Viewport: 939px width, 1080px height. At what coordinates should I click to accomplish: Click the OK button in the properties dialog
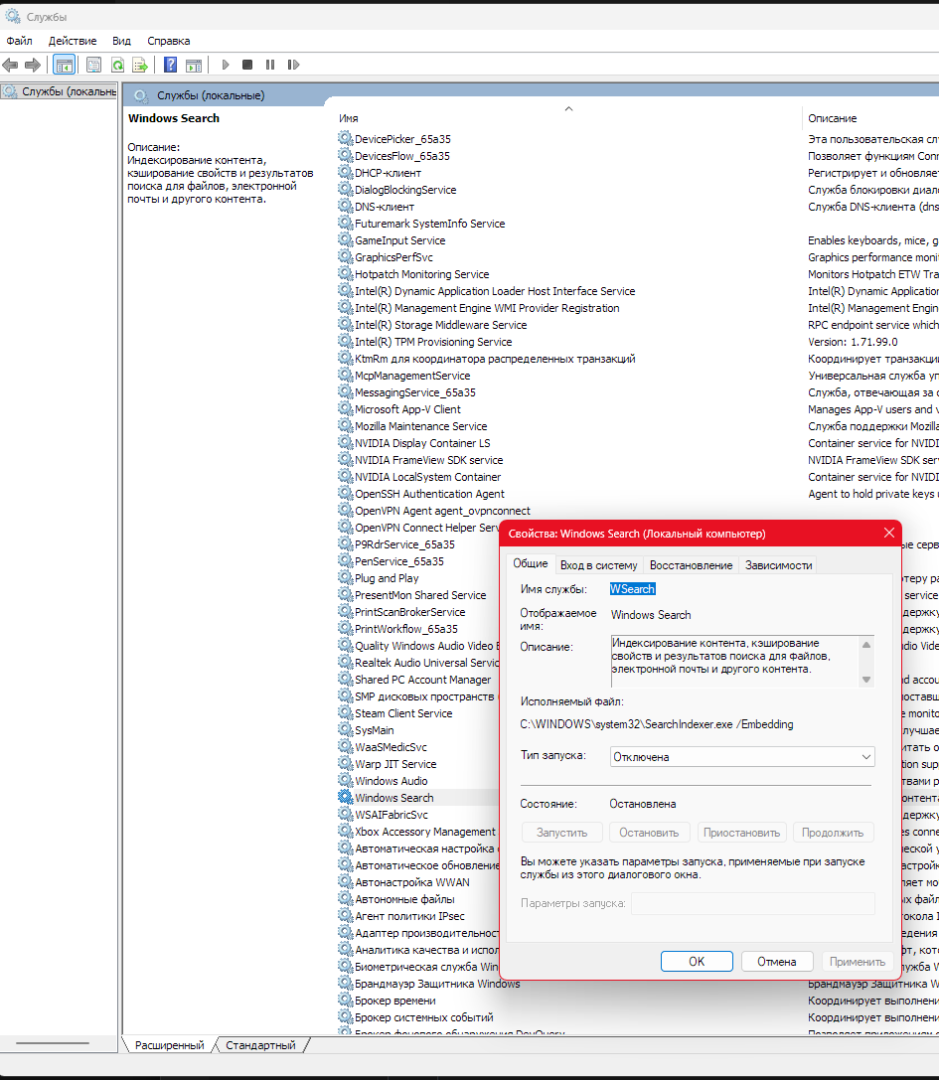[697, 961]
